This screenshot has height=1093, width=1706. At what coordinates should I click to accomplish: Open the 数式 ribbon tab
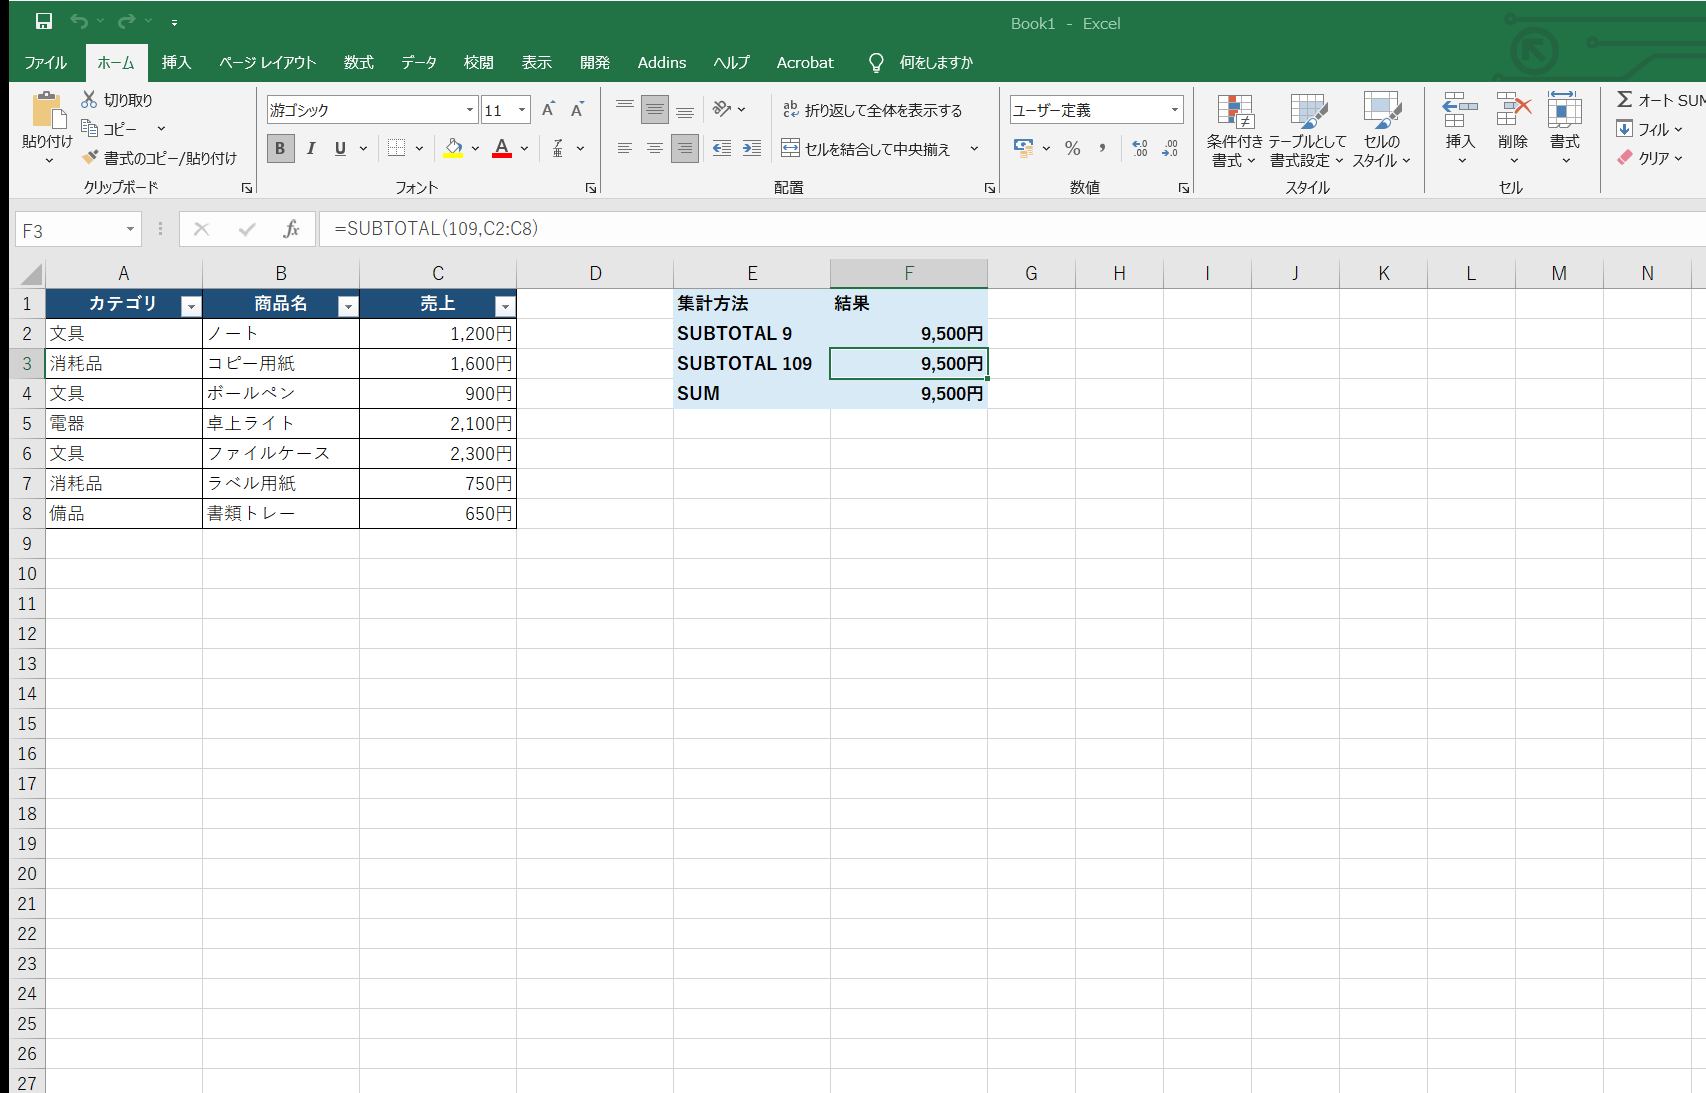click(x=358, y=62)
